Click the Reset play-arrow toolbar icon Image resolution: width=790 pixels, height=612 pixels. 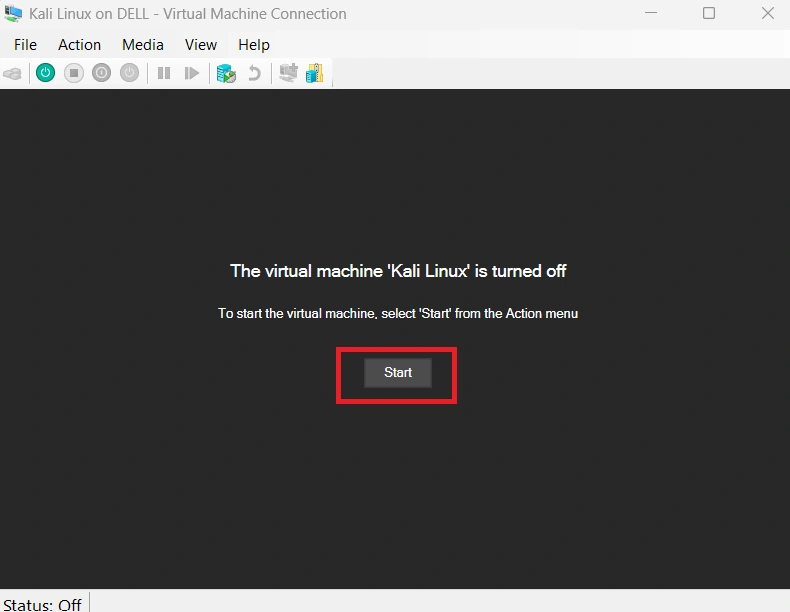point(191,74)
